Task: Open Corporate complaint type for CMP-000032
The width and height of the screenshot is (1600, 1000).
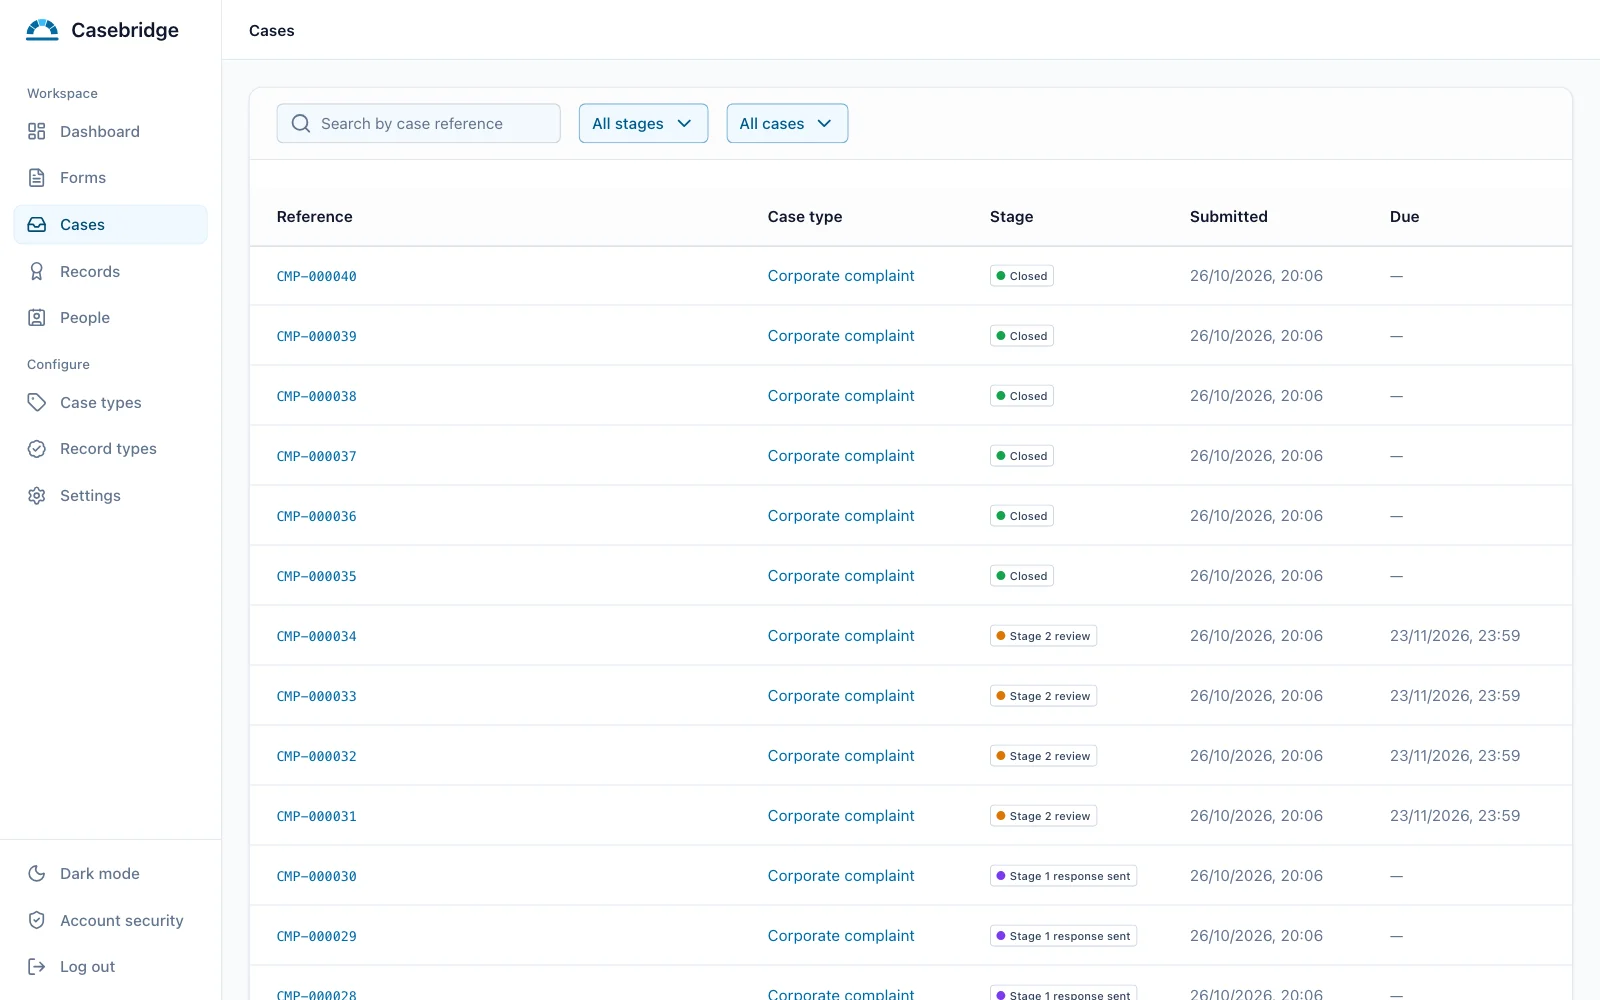Action: [841, 756]
